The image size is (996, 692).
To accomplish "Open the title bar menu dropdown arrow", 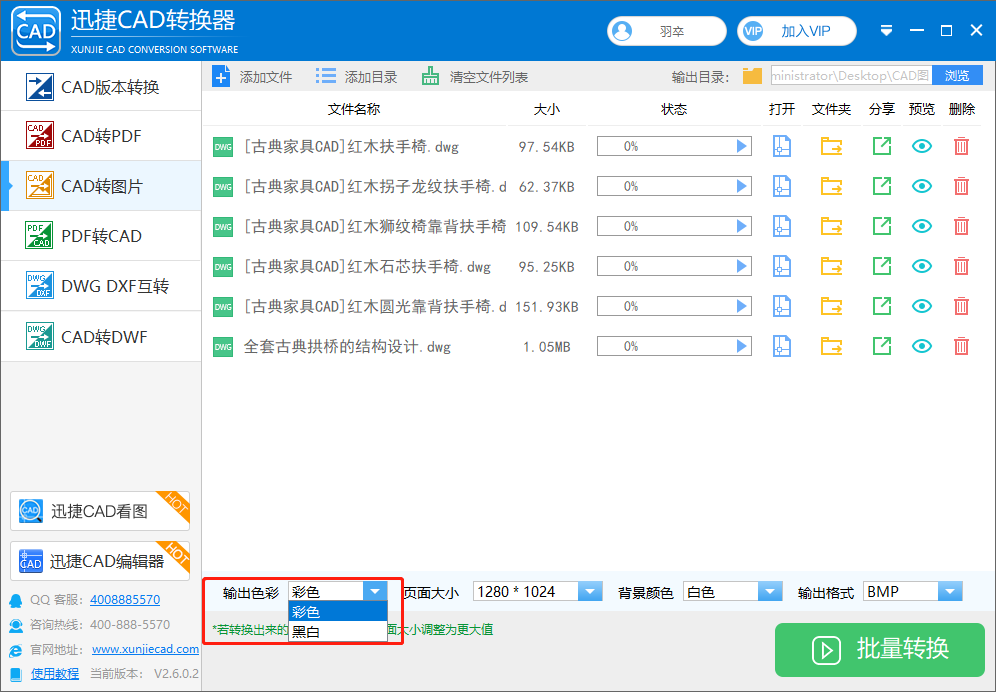I will tap(887, 31).
